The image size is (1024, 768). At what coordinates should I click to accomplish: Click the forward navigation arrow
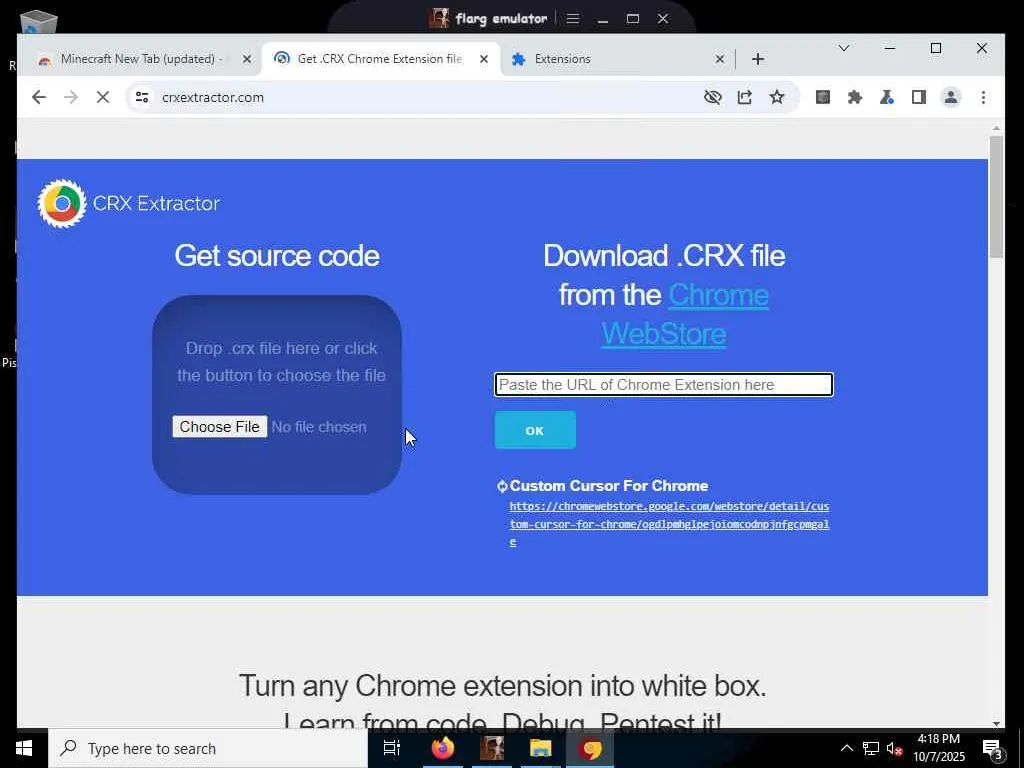[x=71, y=97]
